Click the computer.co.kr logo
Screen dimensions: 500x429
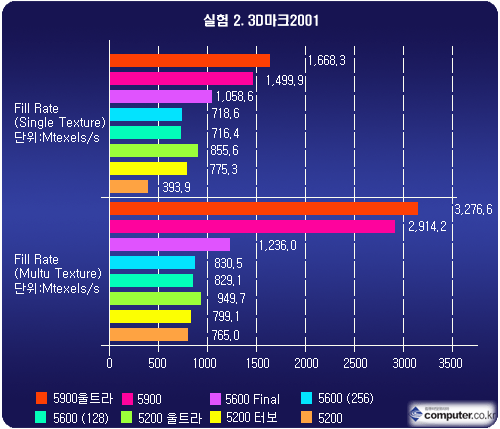click(453, 414)
